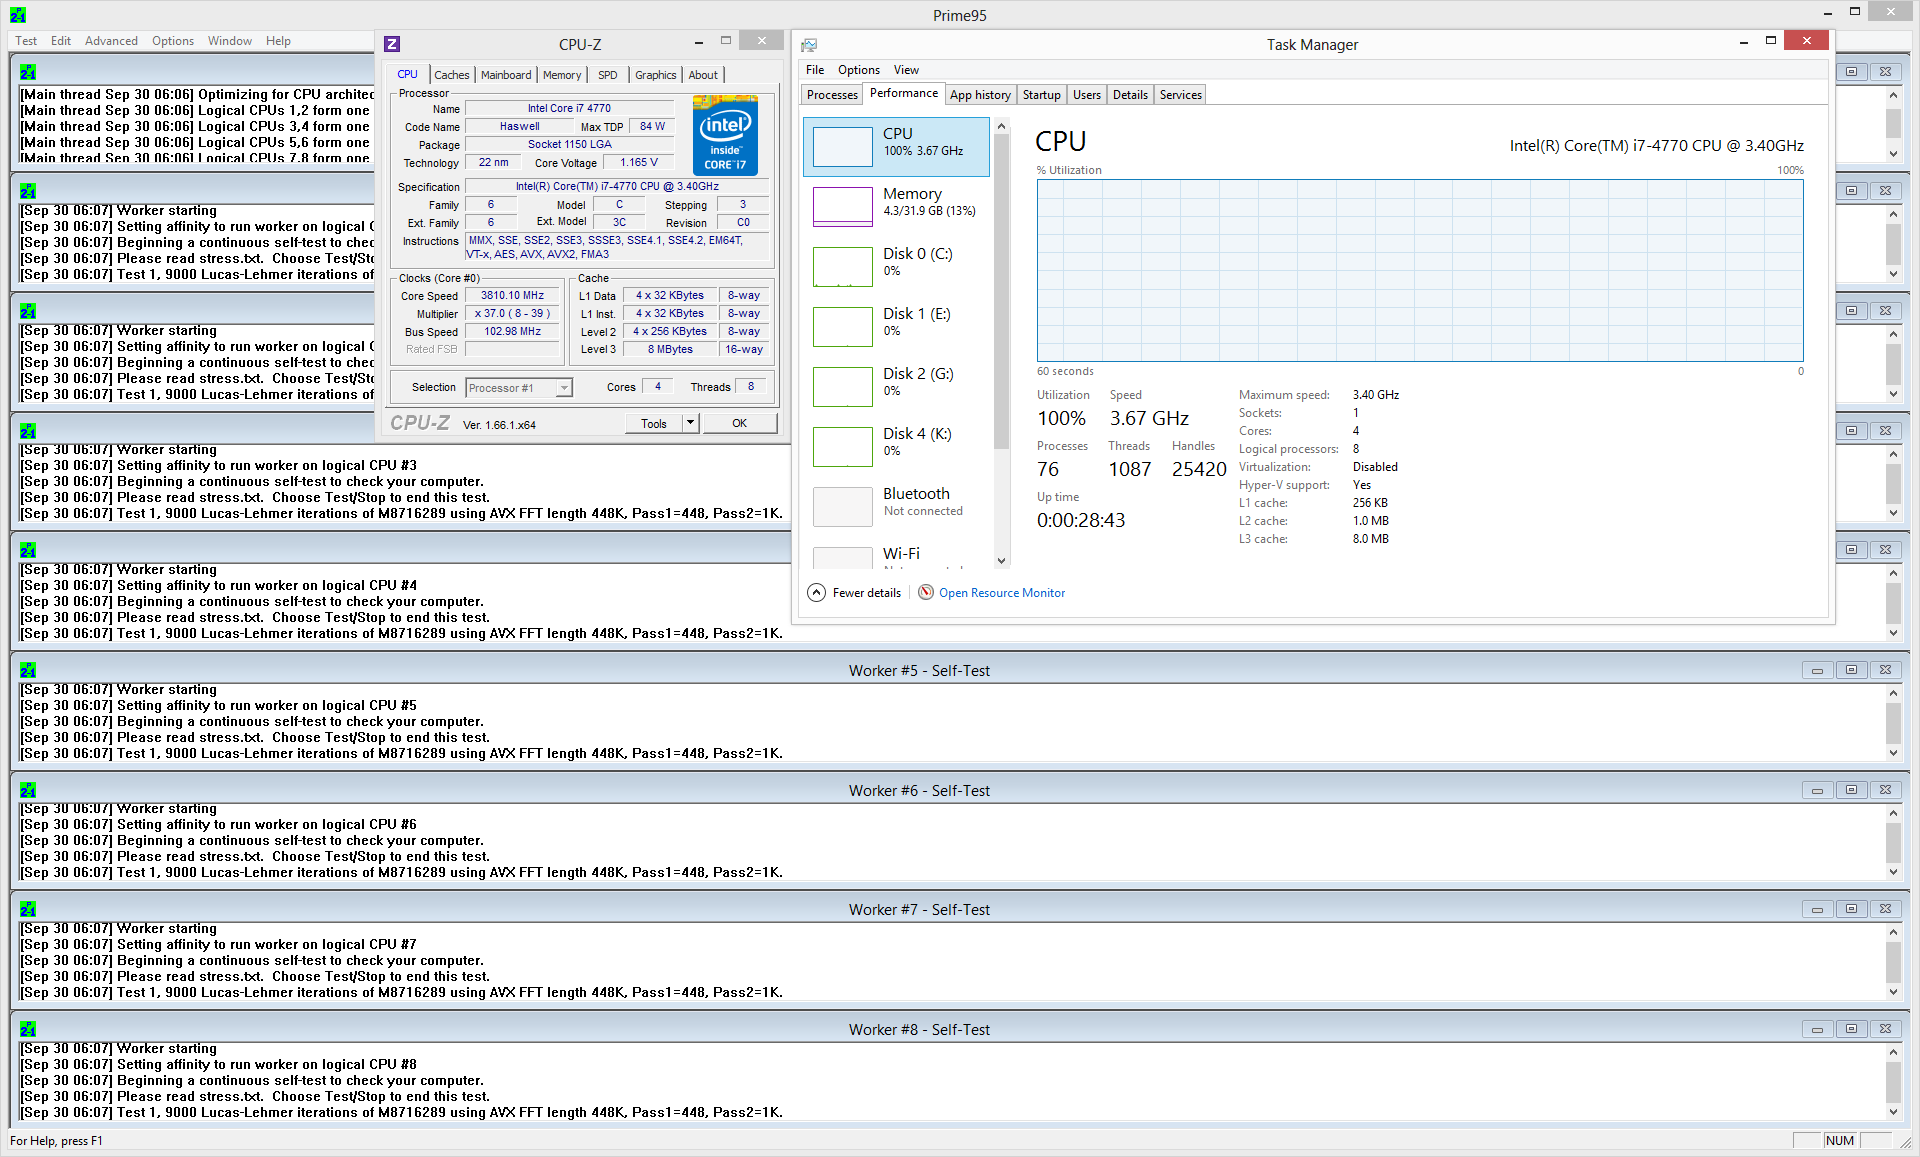Switch to CPU-Z Mainboard tab
The width and height of the screenshot is (1920, 1157).
click(506, 75)
